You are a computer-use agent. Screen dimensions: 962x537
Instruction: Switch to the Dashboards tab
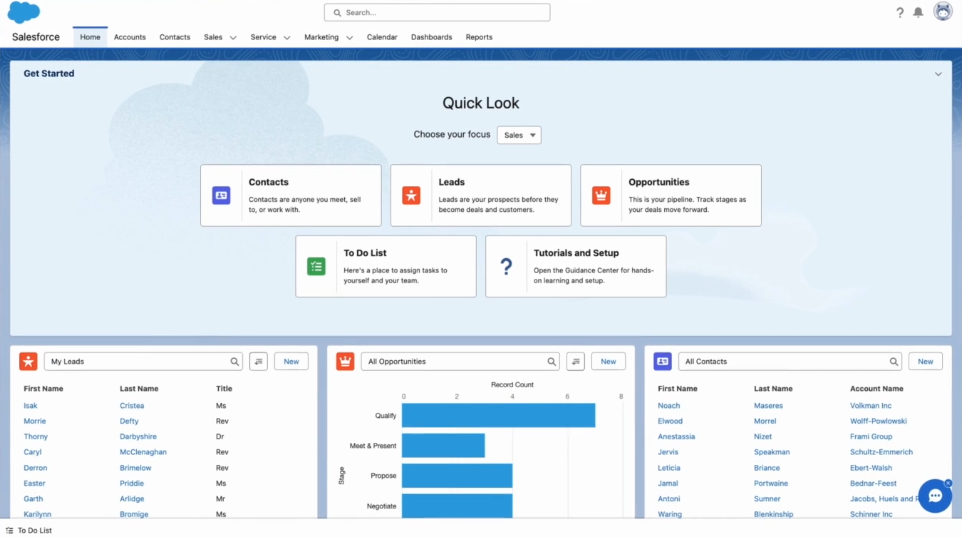(x=431, y=37)
